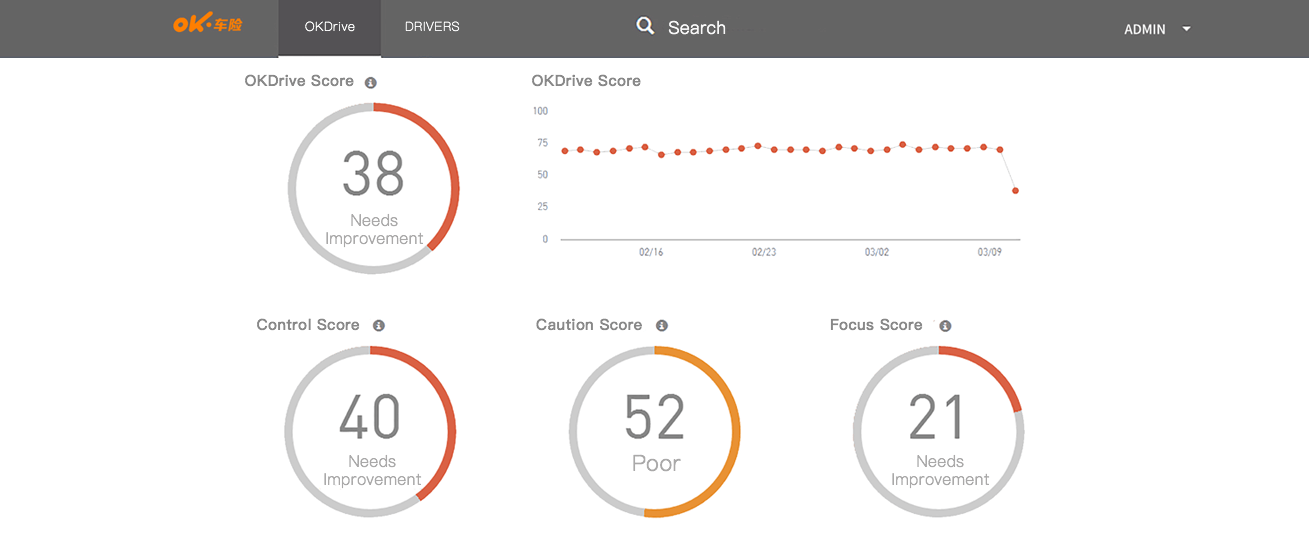Click info icon beside OKDrive Score gauge title
The image size is (1309, 541).
[371, 83]
